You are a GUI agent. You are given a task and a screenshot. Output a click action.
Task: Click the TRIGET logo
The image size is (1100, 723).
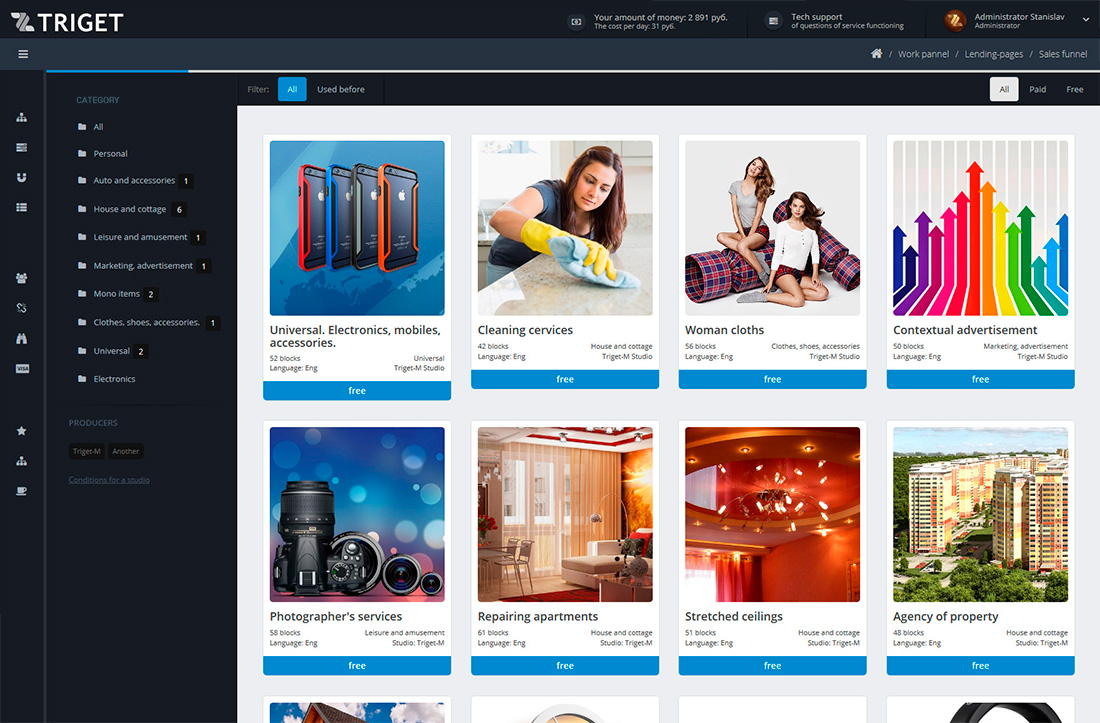(67, 22)
